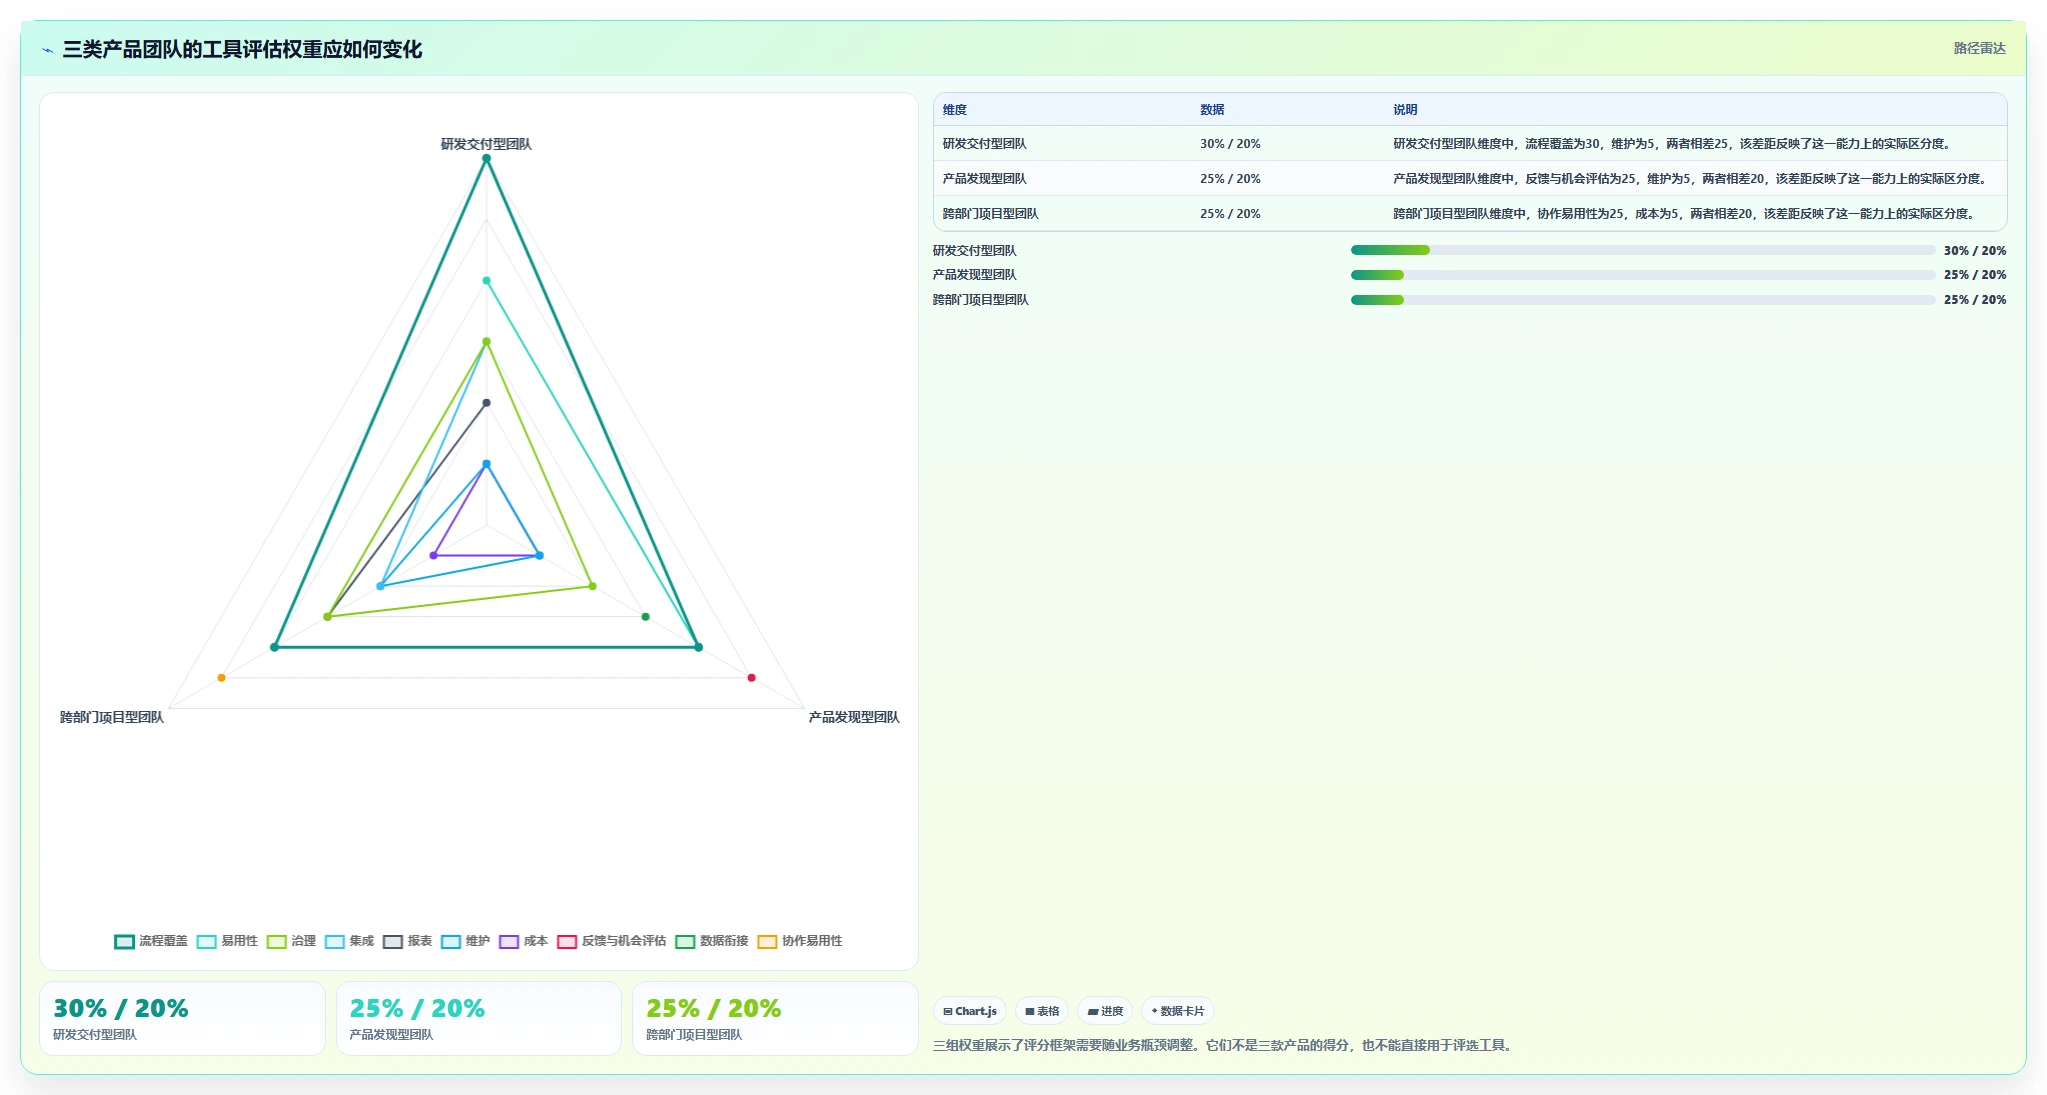Hide the 成本 series via legend

[523, 941]
